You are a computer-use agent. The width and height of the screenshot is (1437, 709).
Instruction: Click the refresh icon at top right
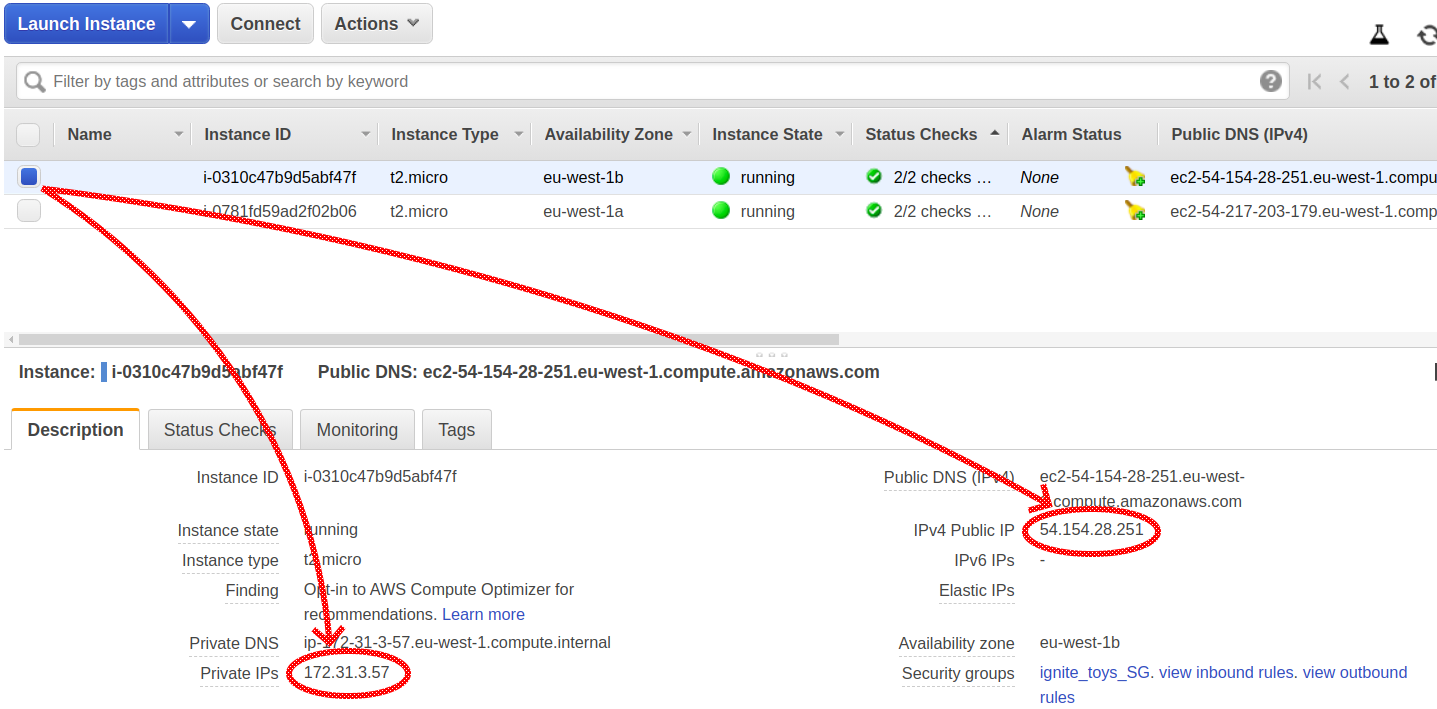tap(1427, 35)
